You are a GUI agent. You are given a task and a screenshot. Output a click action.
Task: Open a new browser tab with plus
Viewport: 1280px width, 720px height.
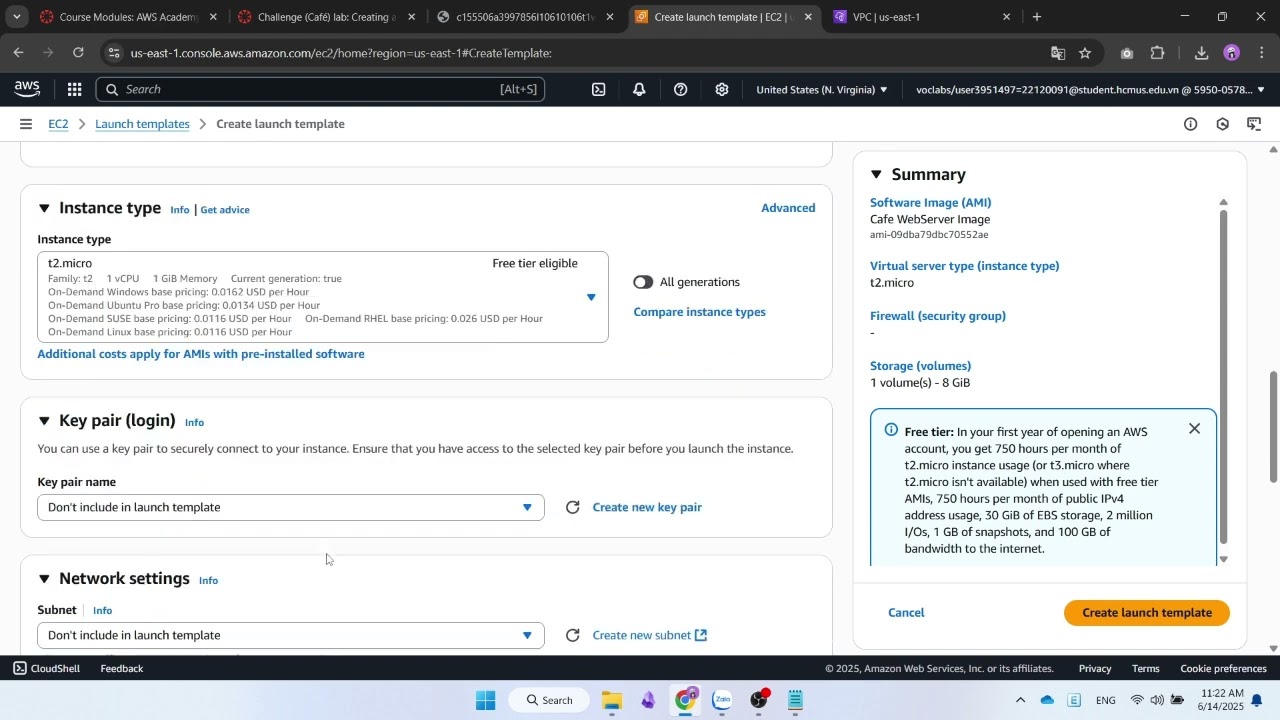1037,17
